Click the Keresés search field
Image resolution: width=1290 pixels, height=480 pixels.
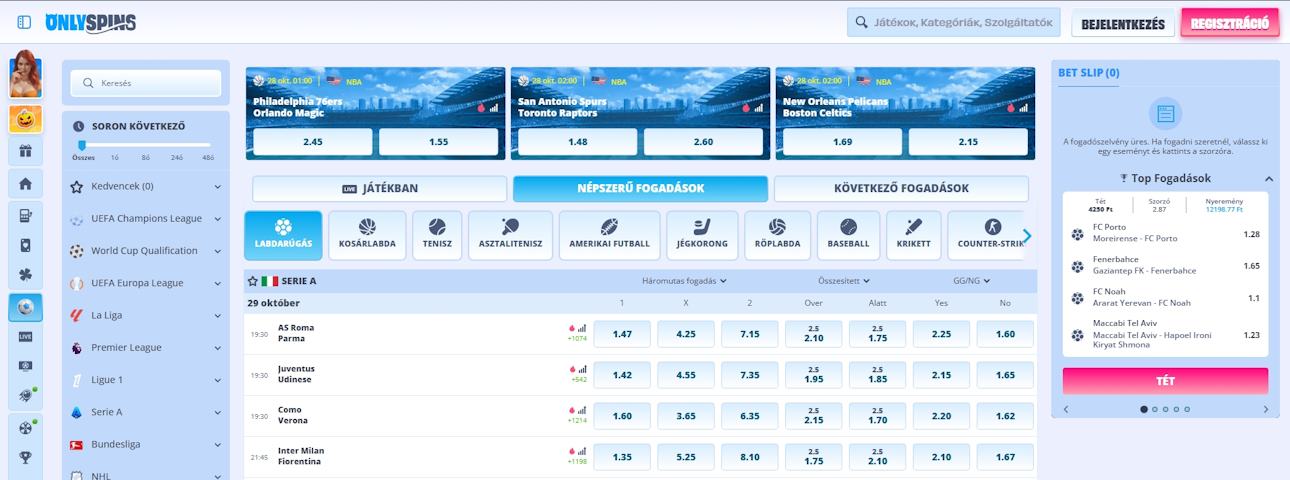point(146,83)
